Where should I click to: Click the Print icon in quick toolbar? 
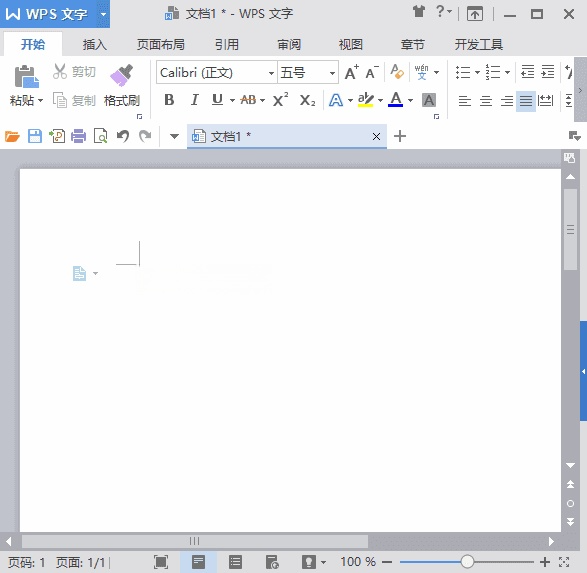79,136
